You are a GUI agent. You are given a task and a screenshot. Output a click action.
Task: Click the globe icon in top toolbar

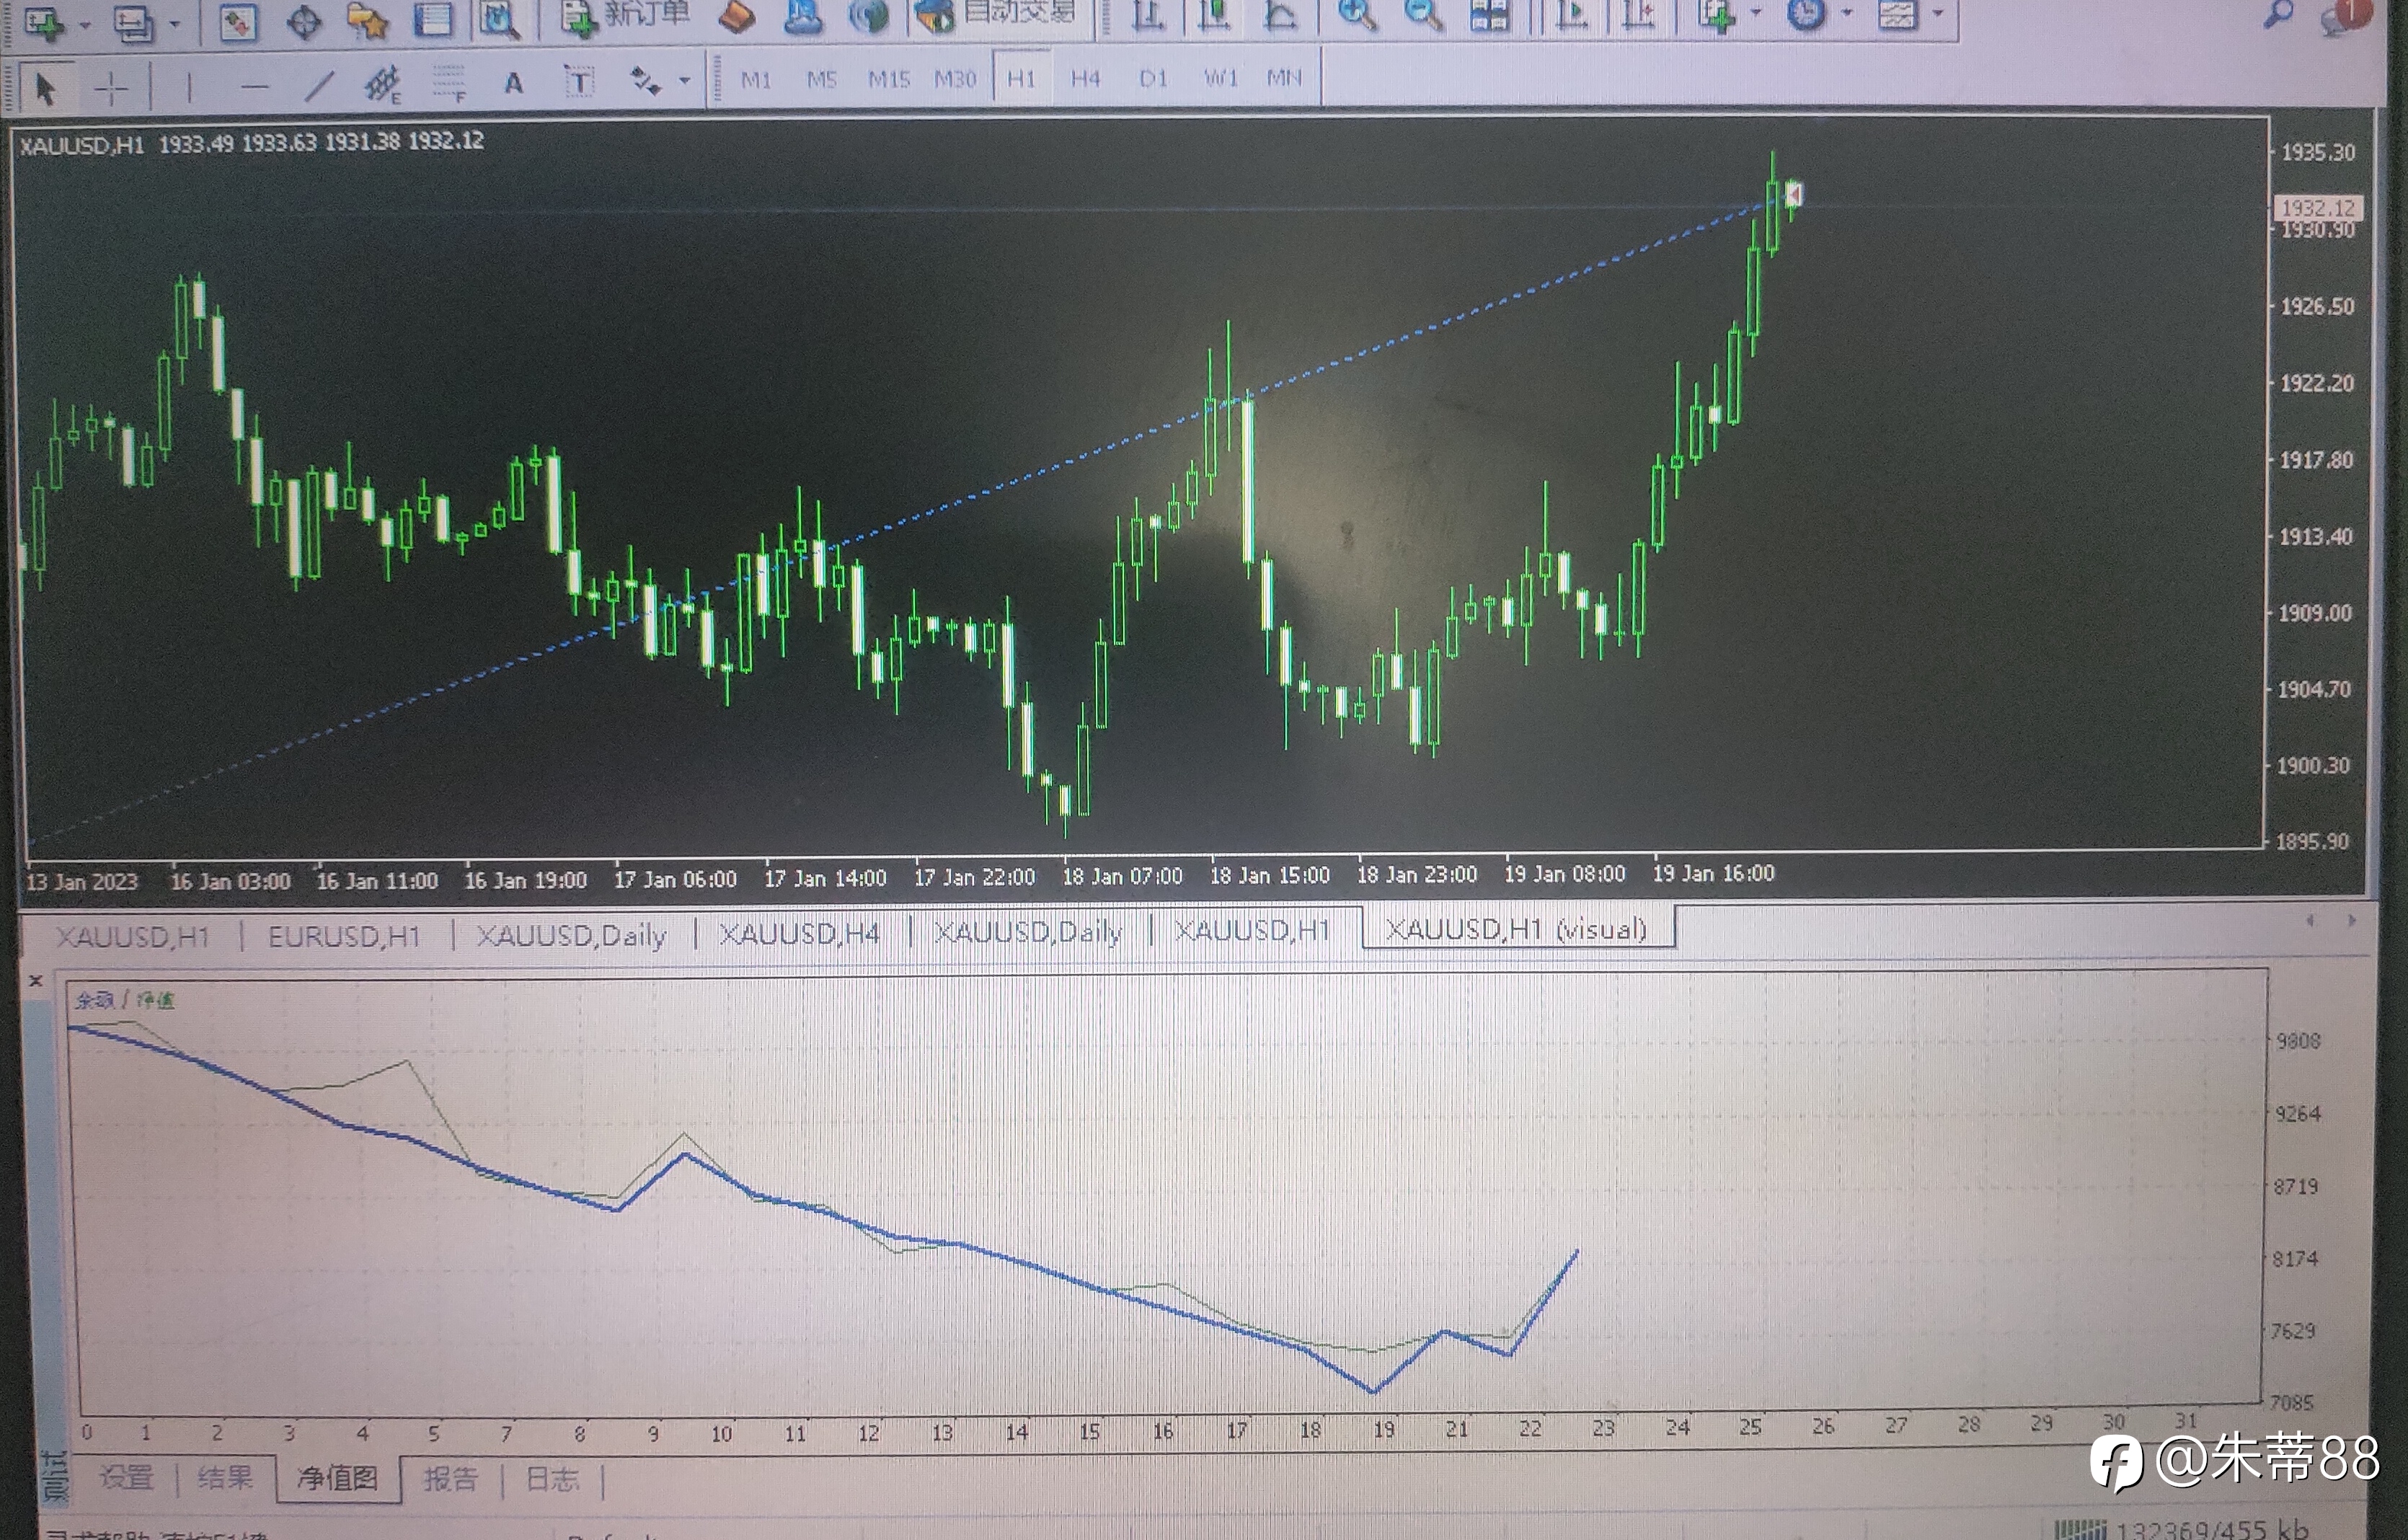(x=868, y=16)
